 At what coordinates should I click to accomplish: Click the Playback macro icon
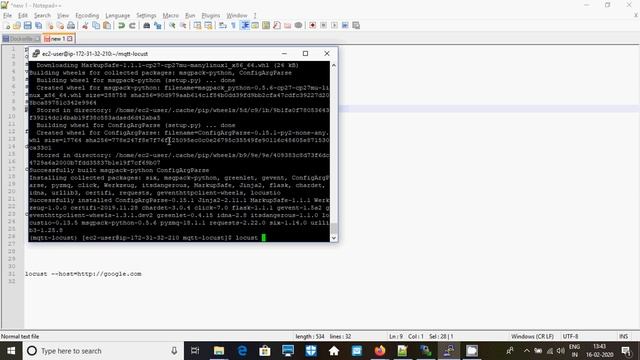click(x=334, y=25)
